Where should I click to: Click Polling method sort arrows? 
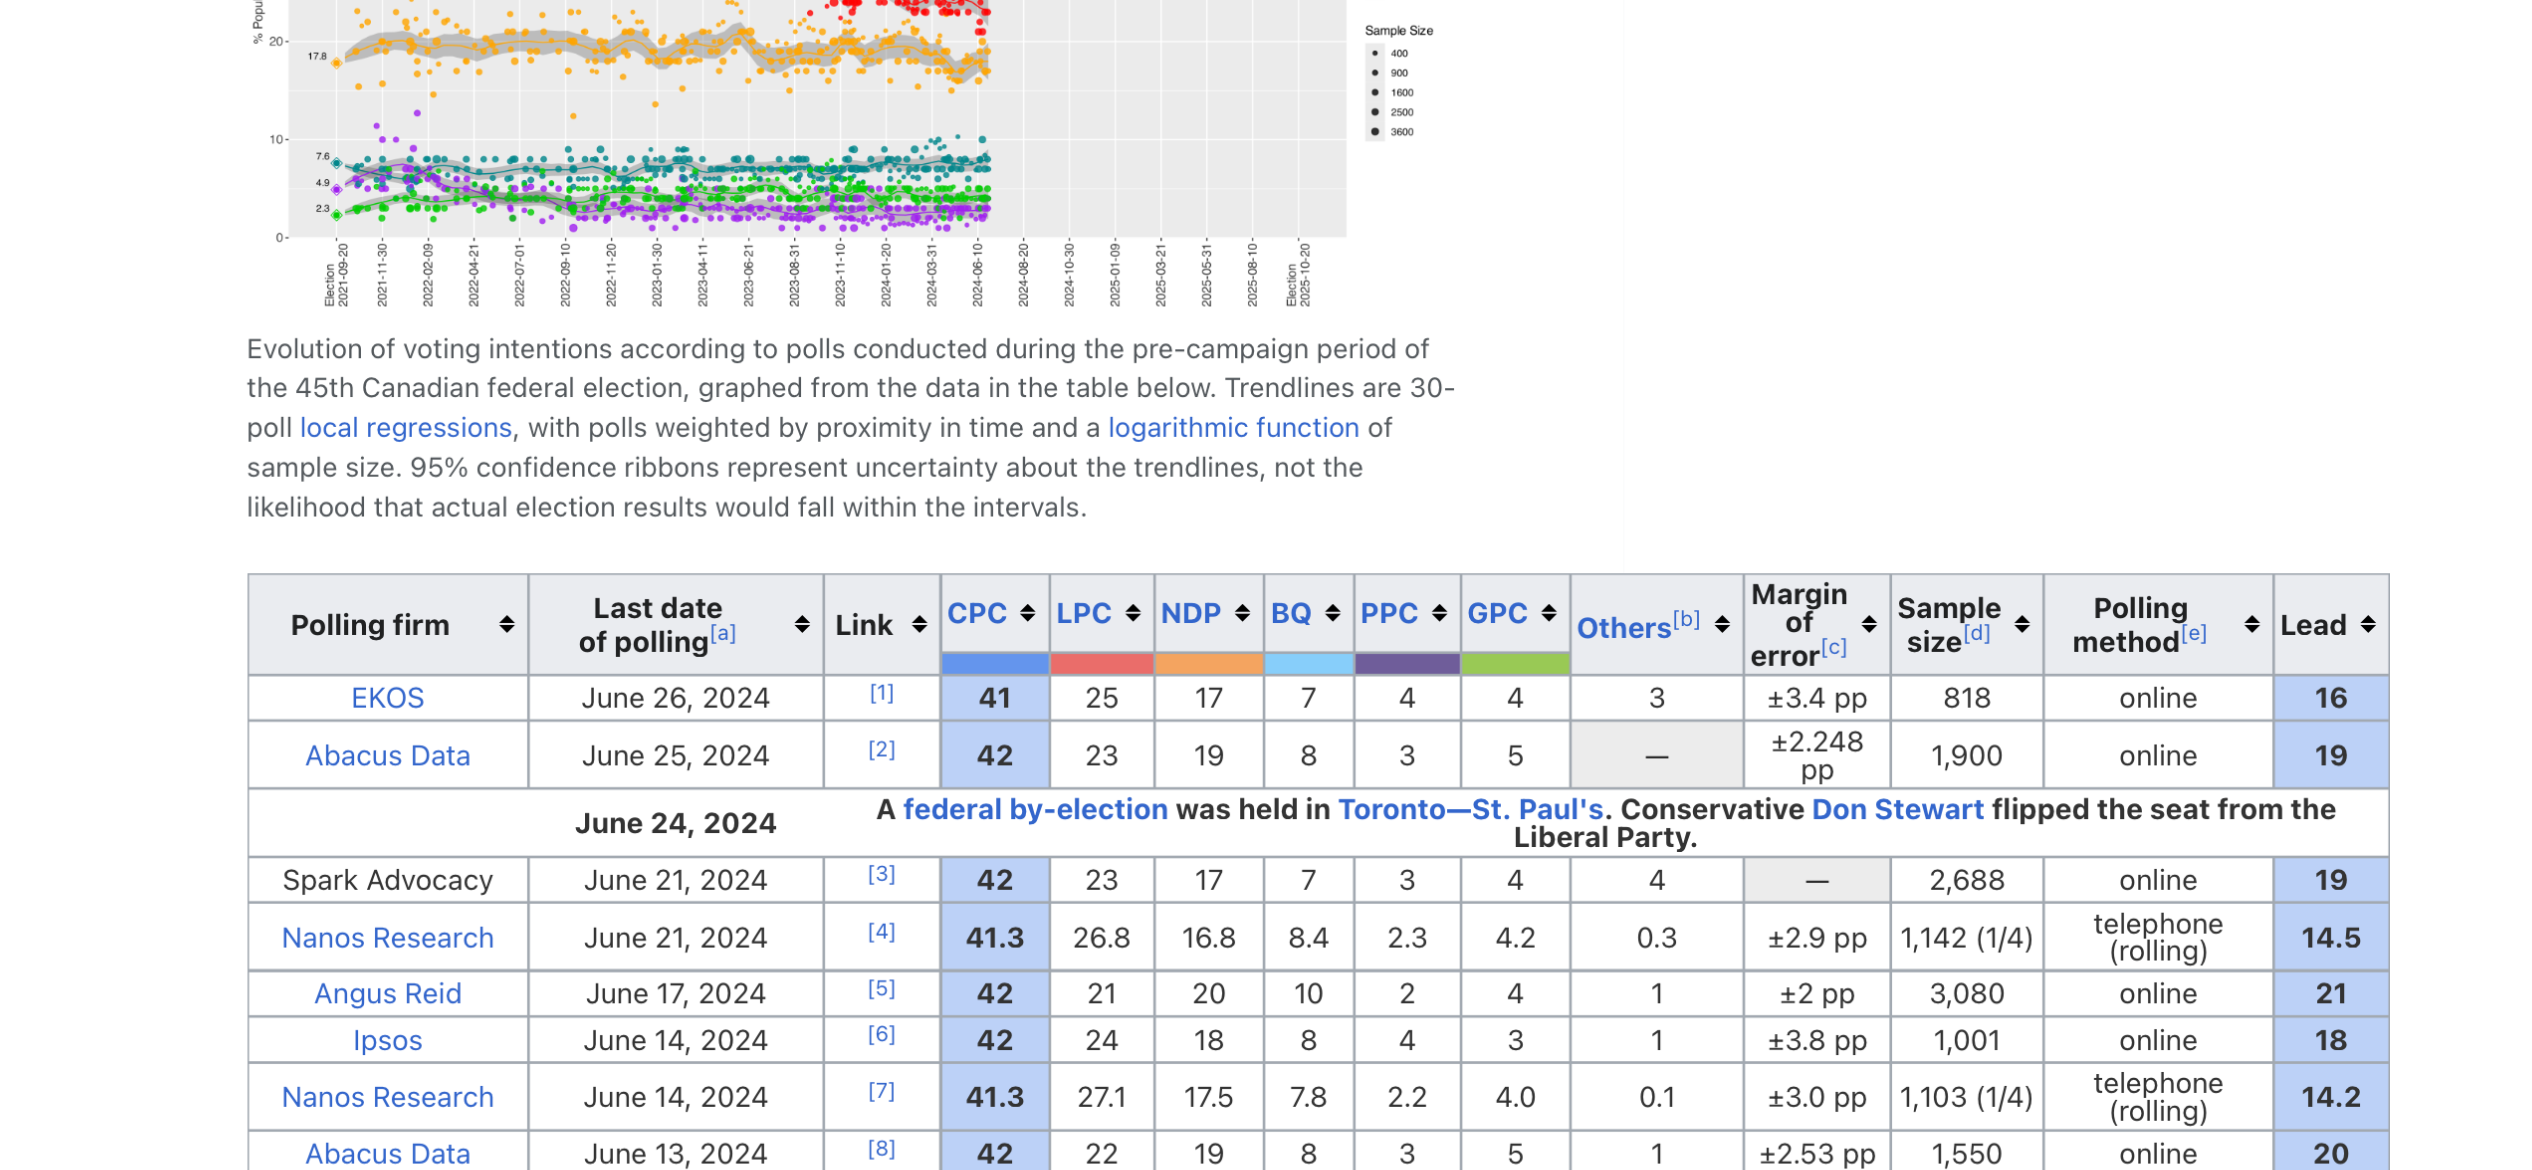(2251, 624)
